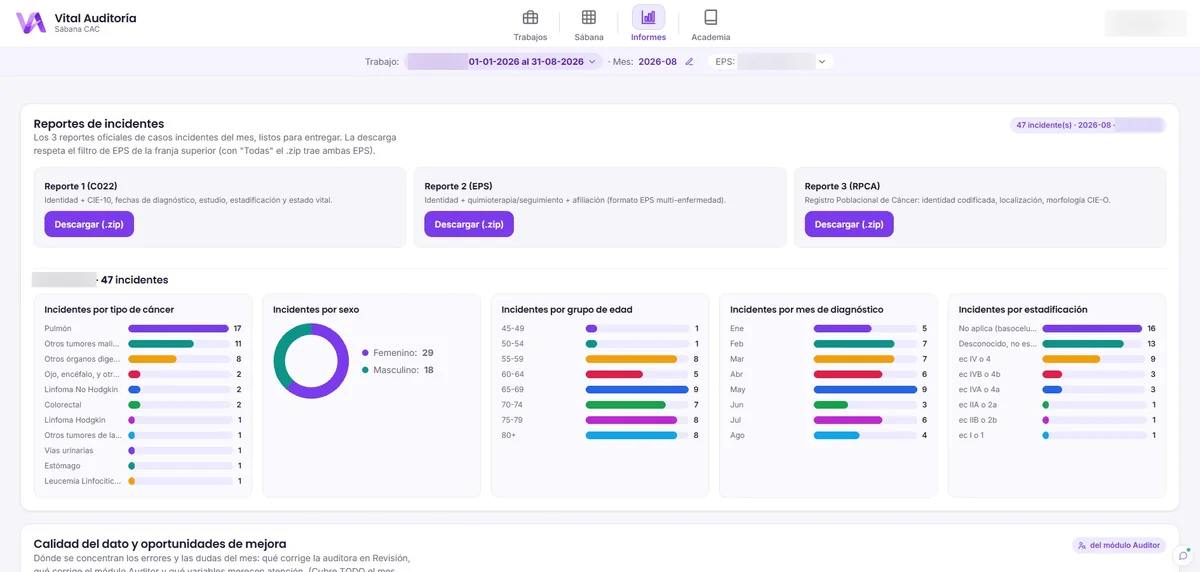Click the Pulmón bar in cancer types
The height and width of the screenshot is (572, 1200).
(x=178, y=328)
